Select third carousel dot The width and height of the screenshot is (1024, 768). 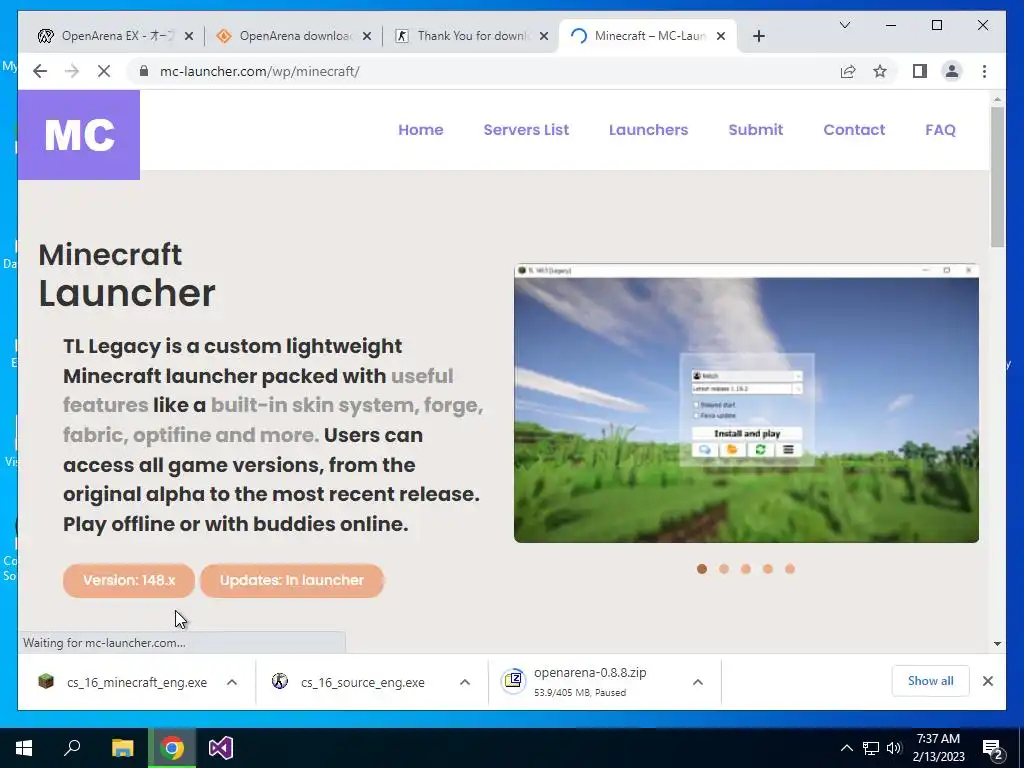746,569
